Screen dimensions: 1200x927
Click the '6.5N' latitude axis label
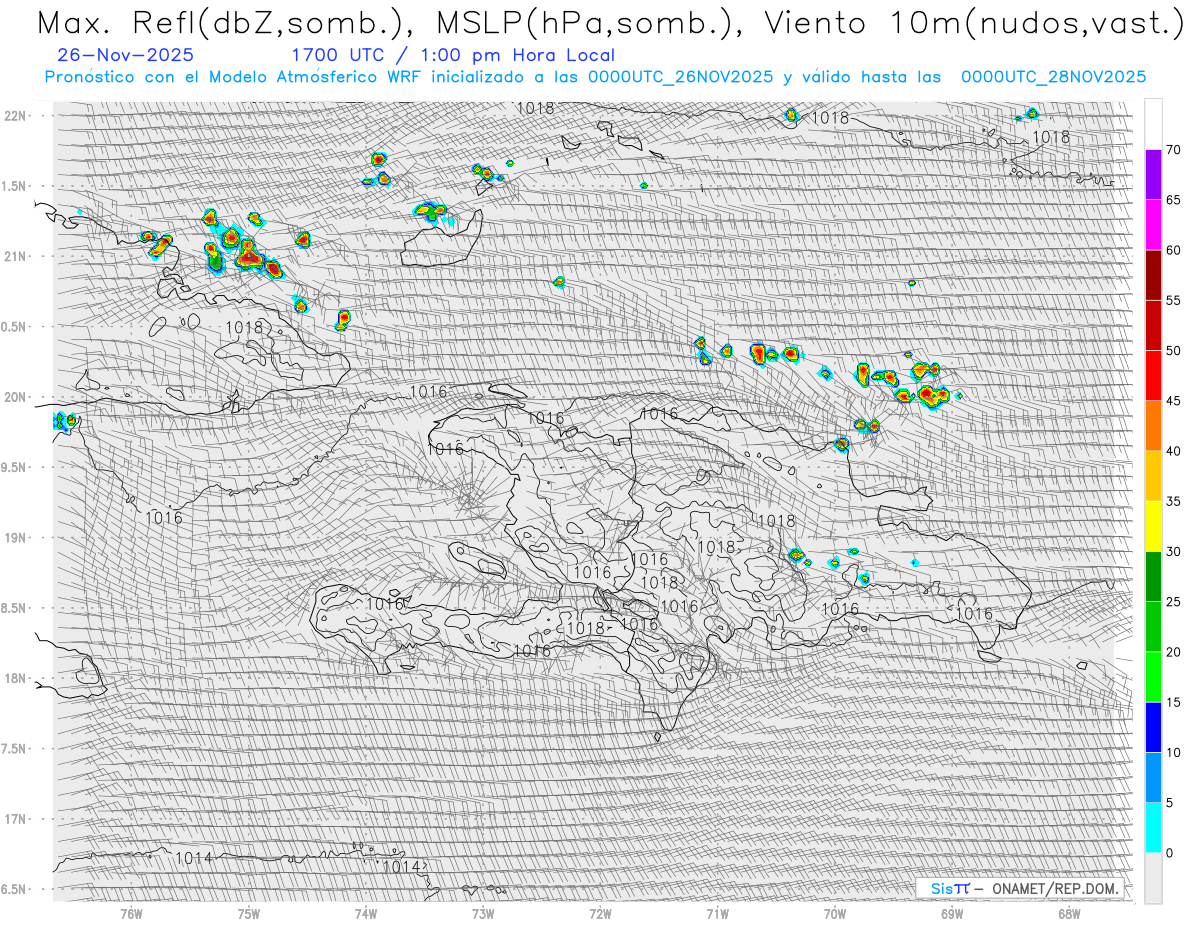click(15, 889)
